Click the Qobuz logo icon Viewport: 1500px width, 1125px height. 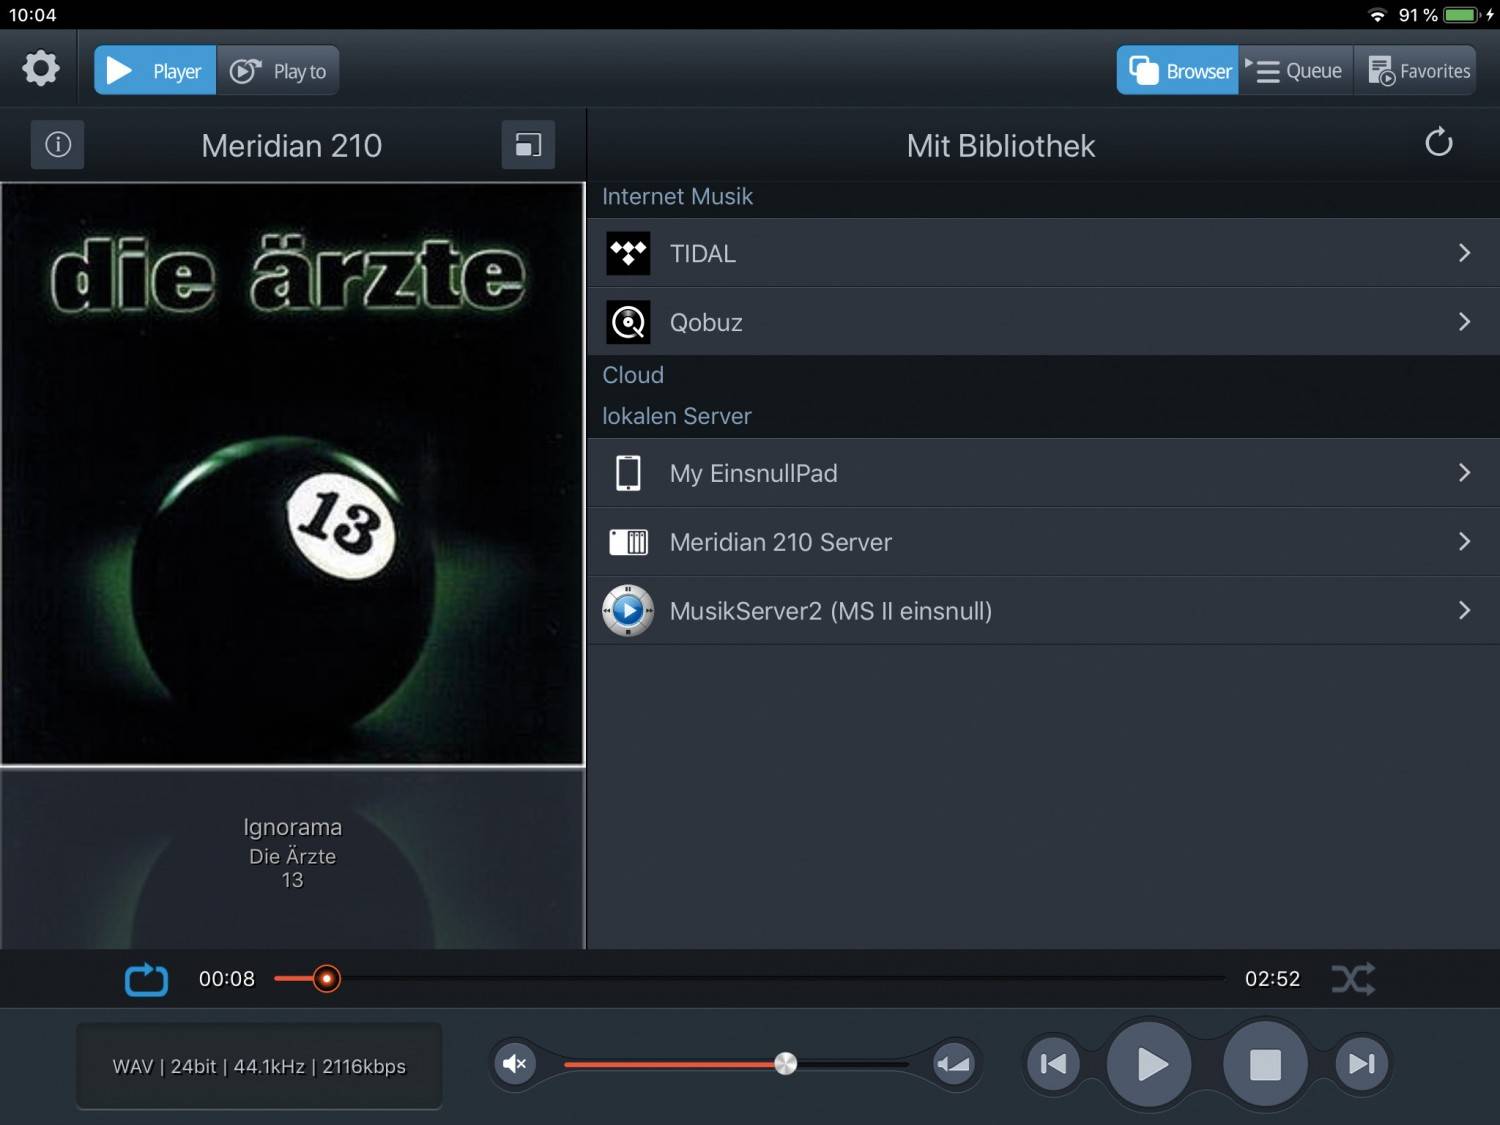click(x=628, y=322)
